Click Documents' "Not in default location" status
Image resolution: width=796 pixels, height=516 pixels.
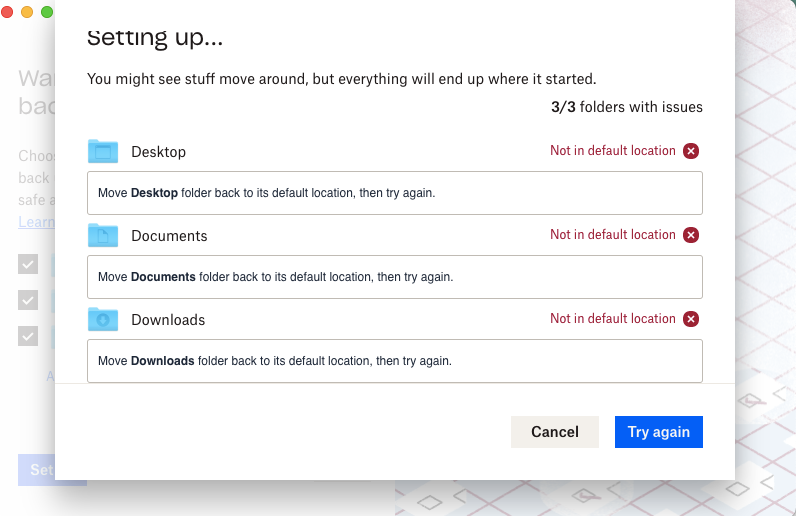[613, 235]
